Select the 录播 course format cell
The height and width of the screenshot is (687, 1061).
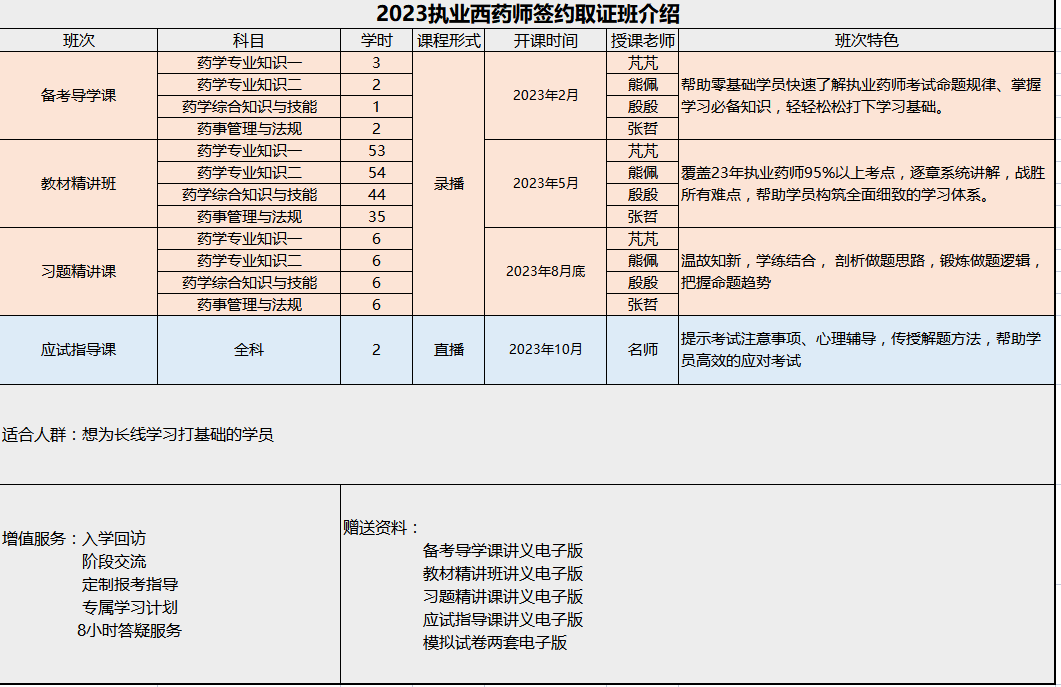coord(449,184)
